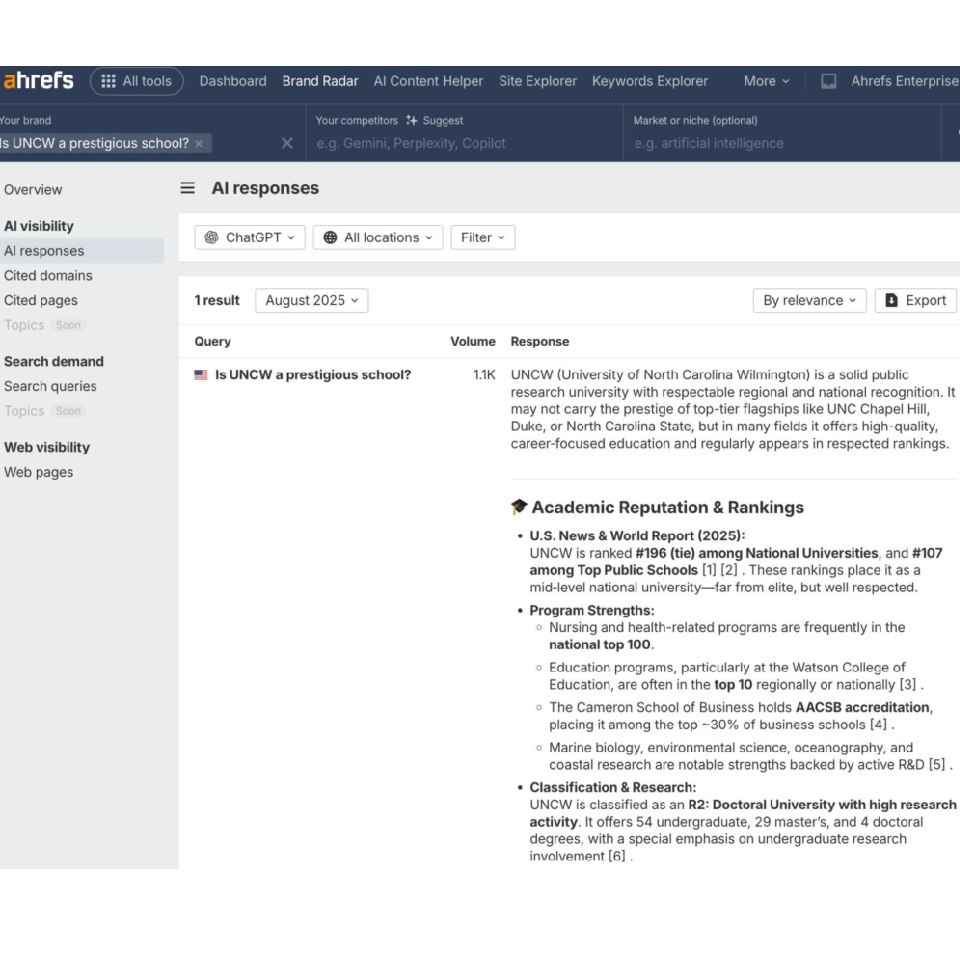
Task: Open Cited domains in the sidebar
Action: [x=48, y=276]
